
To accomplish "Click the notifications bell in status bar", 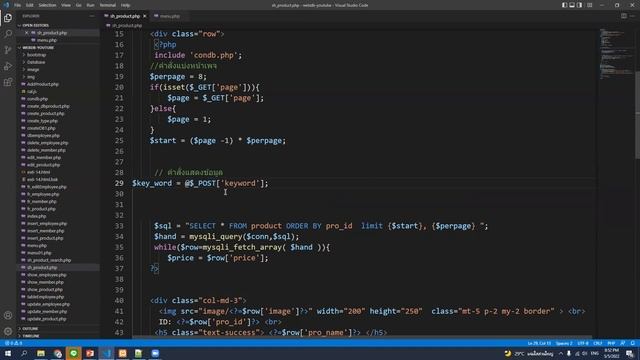I will point(632,343).
